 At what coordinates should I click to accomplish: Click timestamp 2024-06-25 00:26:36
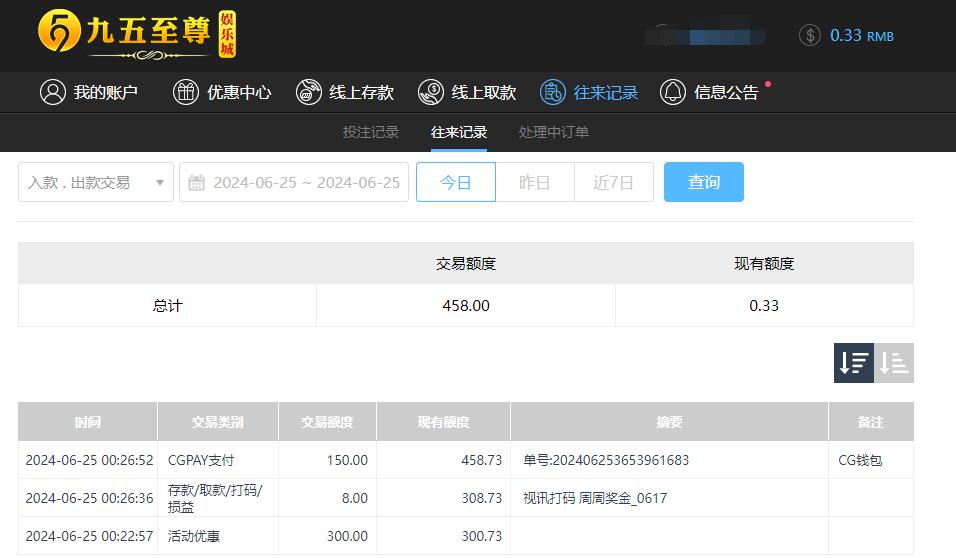point(89,498)
